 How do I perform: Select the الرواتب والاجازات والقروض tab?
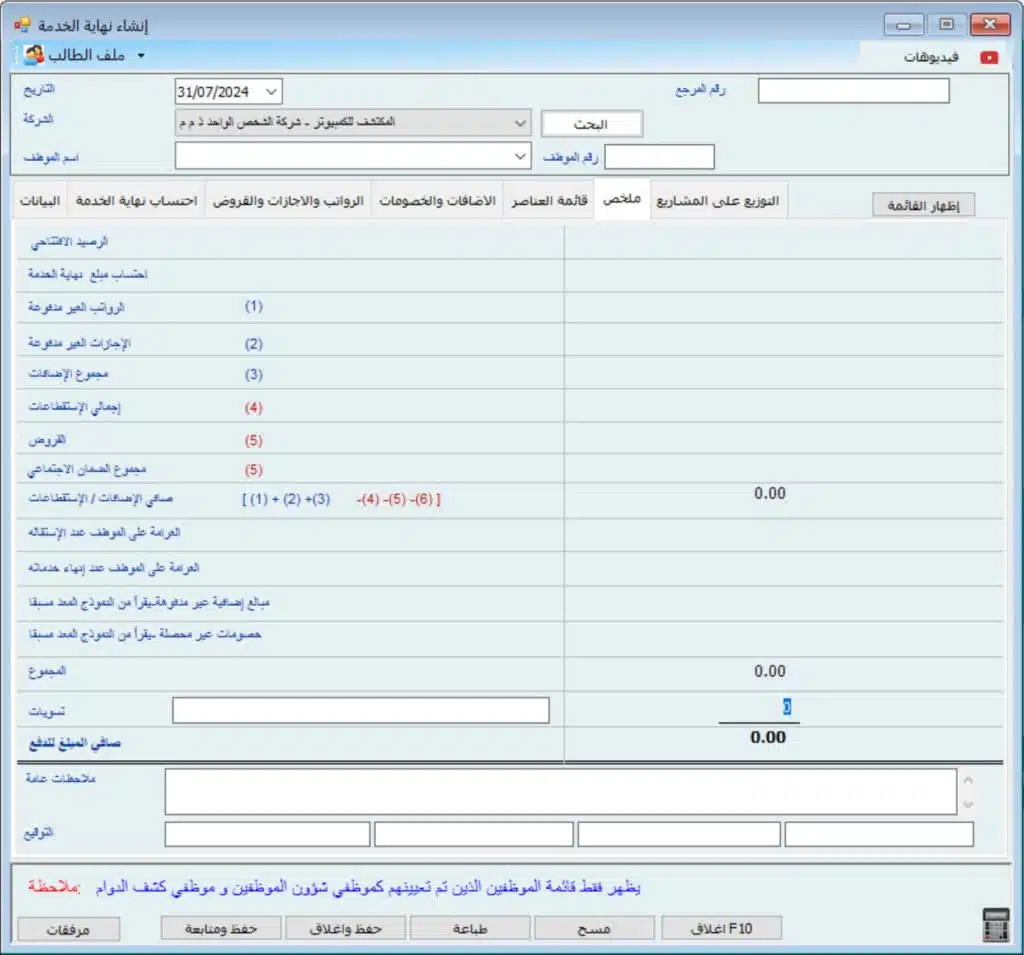click(x=288, y=200)
